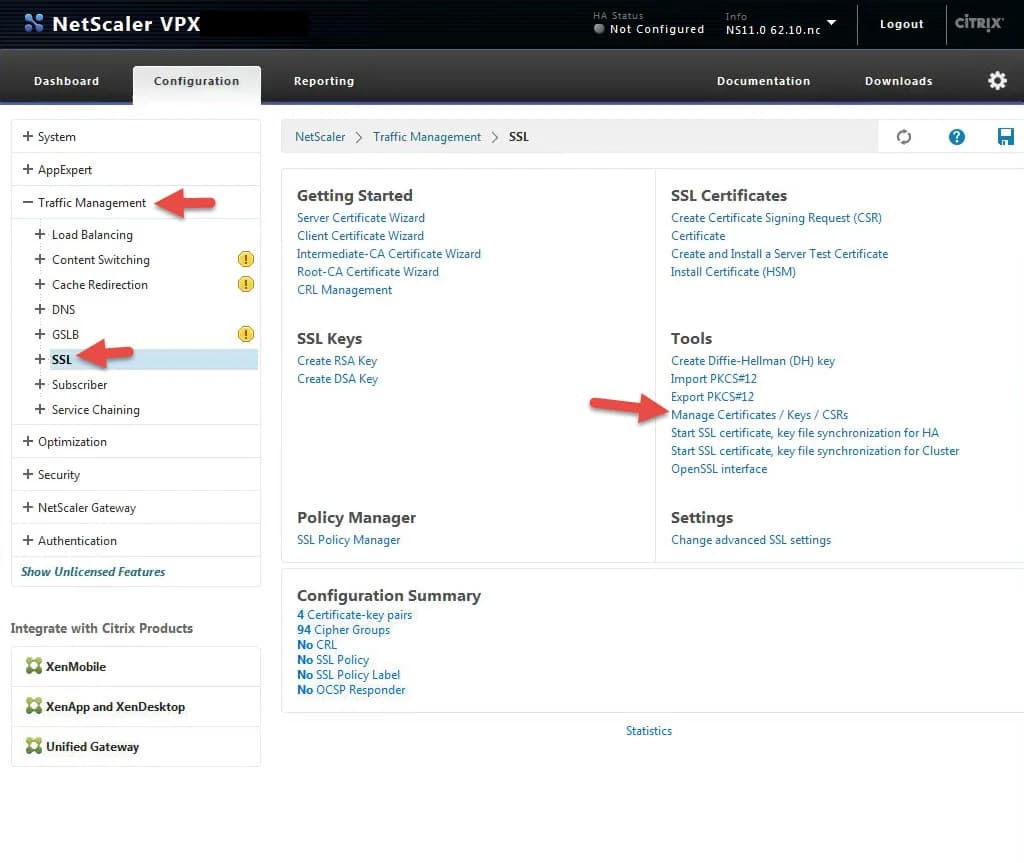This screenshot has width=1024, height=863.
Task: Click warning icon beside Cache Redirection
Action: click(x=246, y=284)
